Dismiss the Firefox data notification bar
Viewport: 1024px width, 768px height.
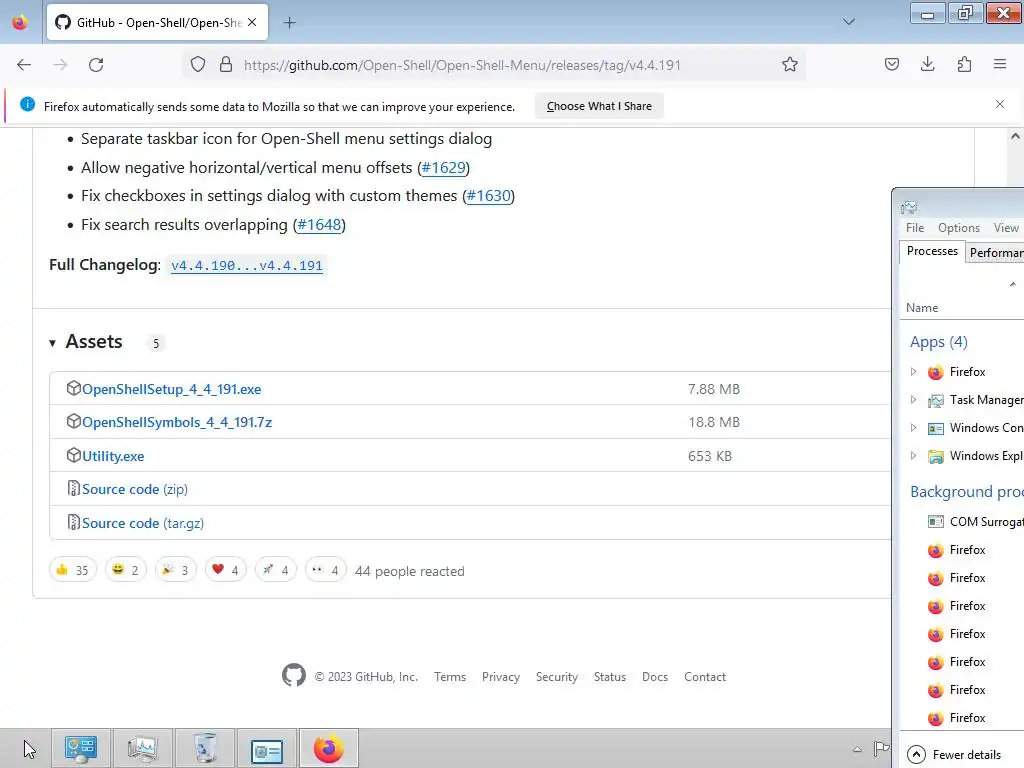[x=1000, y=104]
